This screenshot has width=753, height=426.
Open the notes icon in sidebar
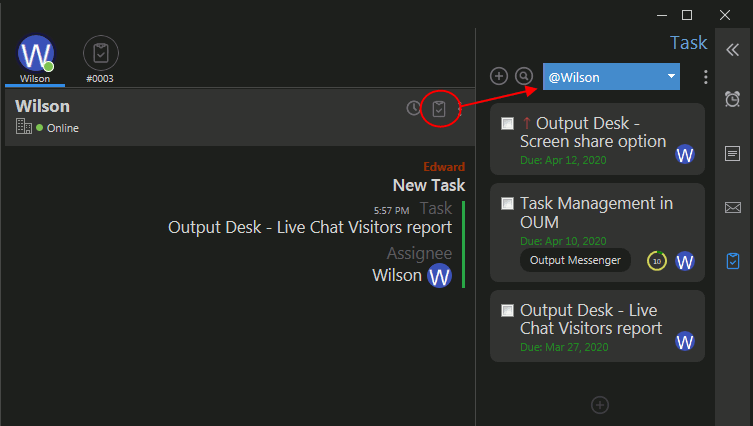733,154
